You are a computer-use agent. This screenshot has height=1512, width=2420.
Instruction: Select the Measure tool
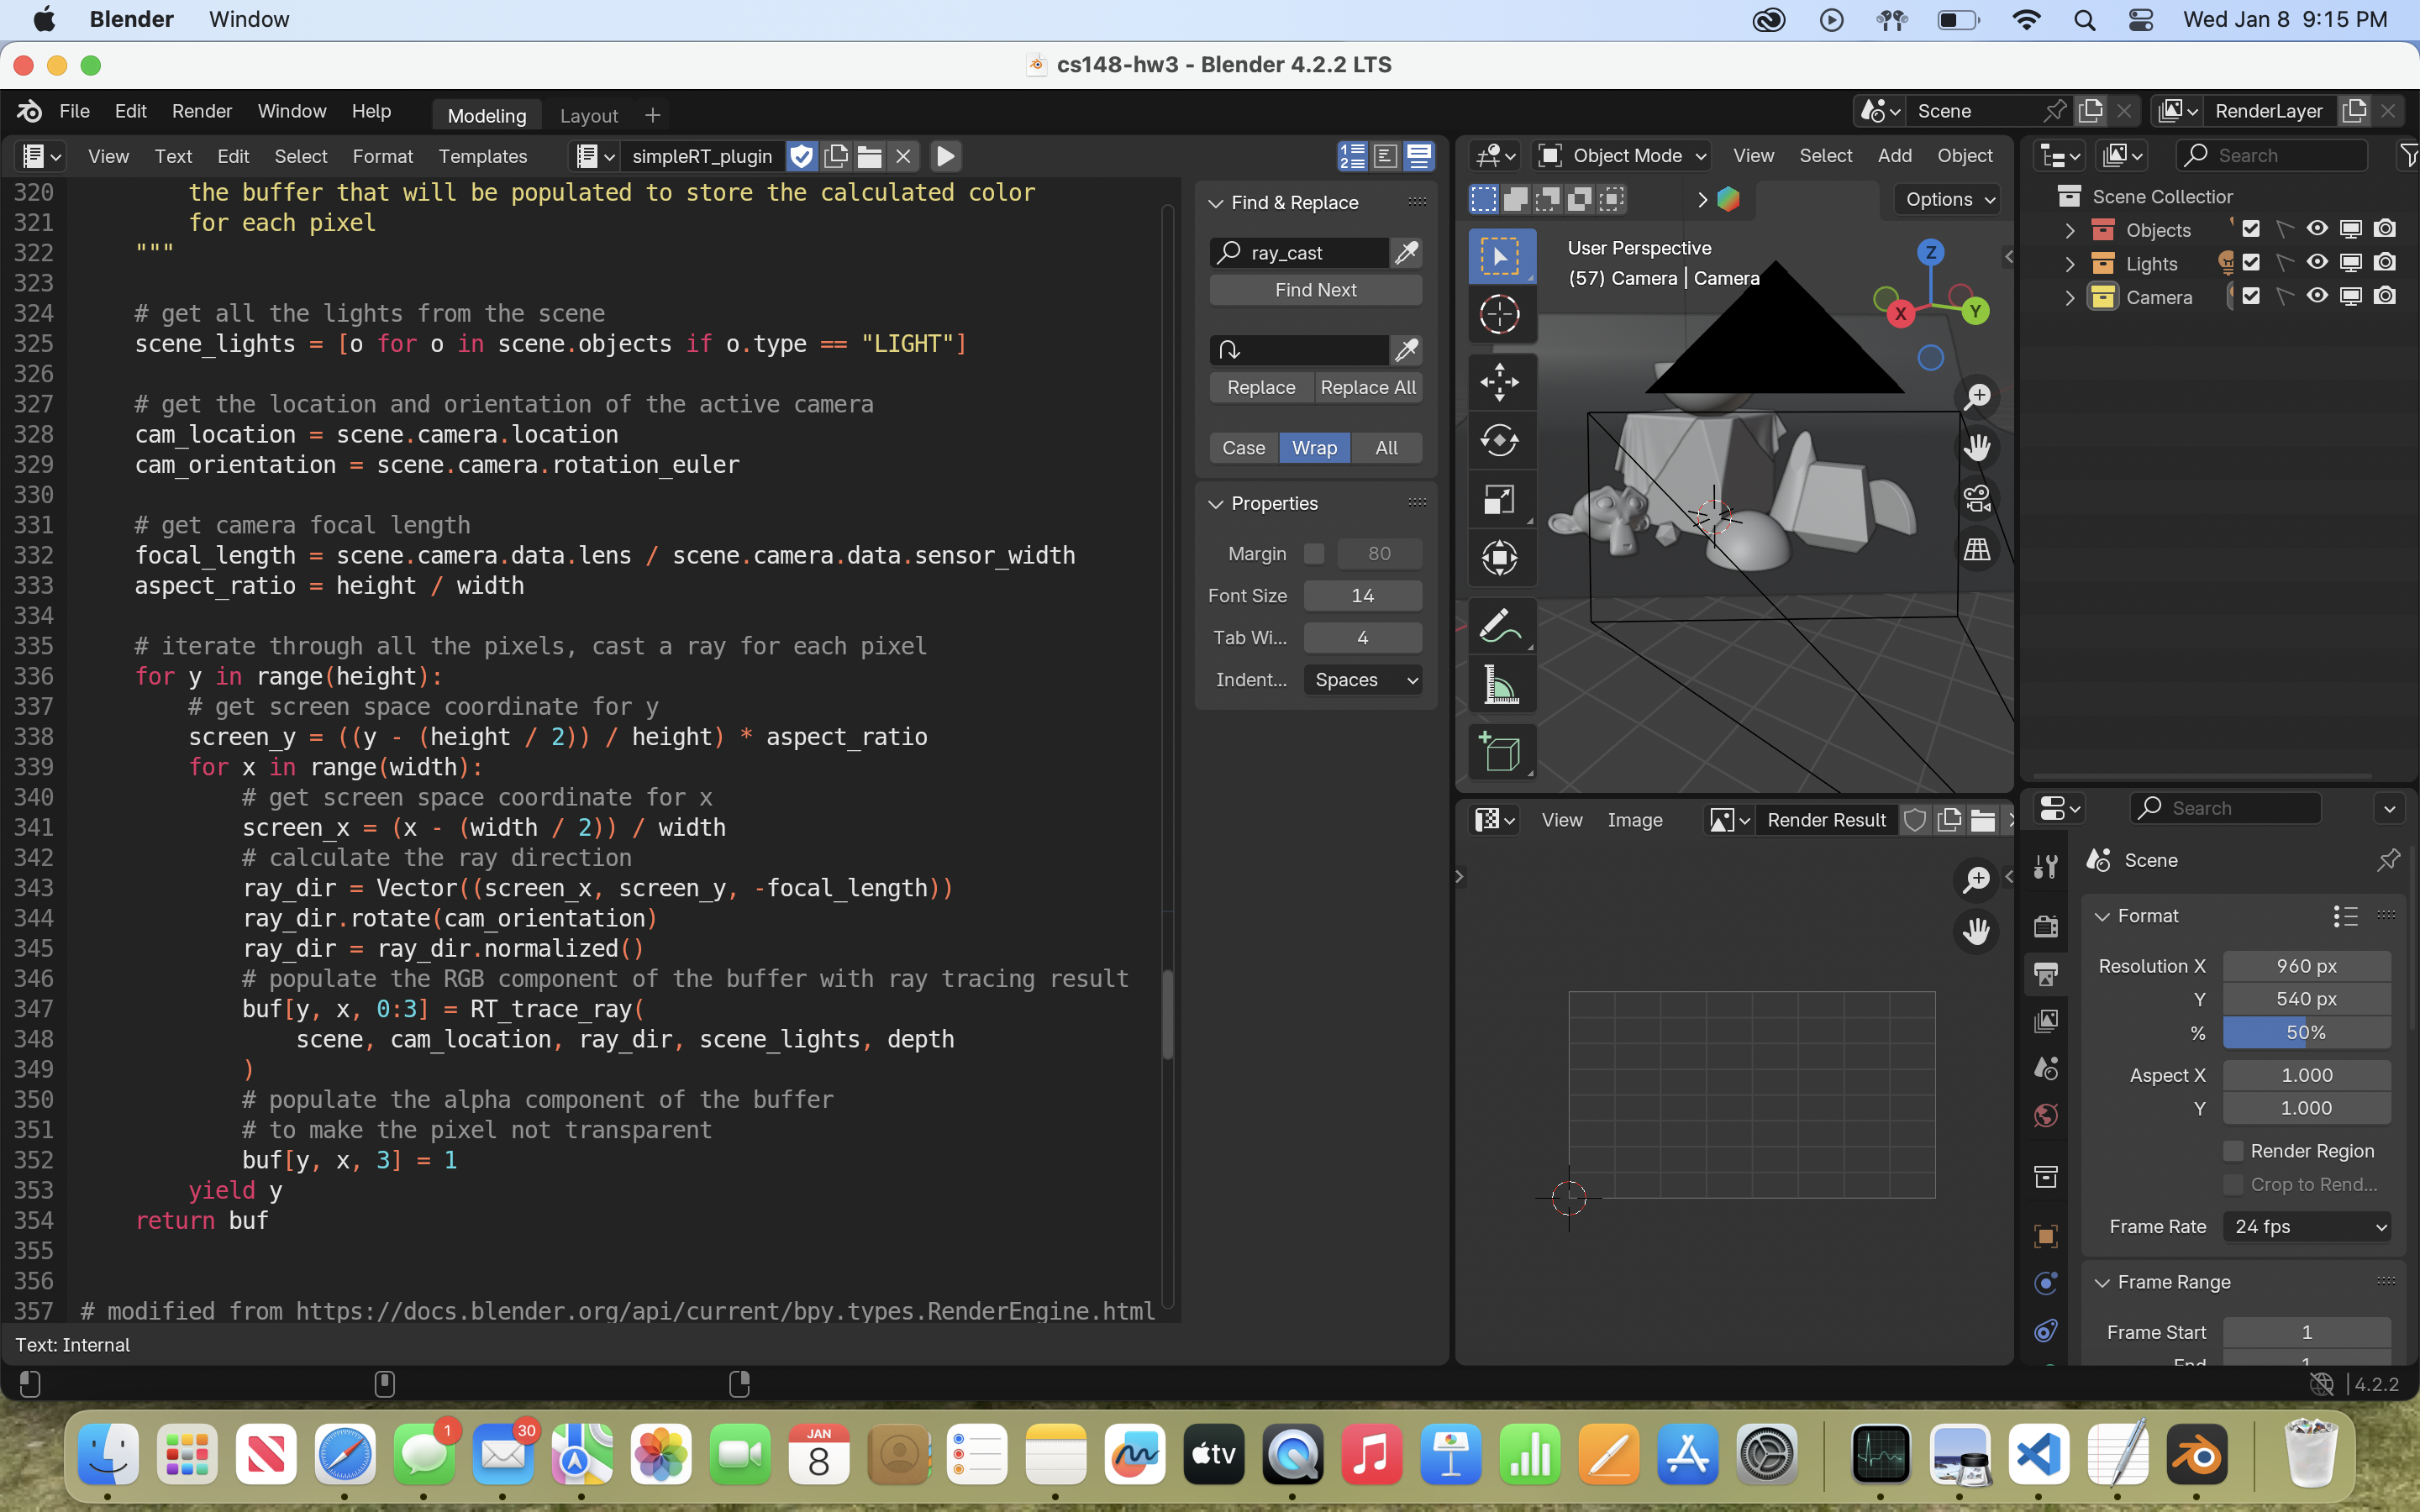pyautogui.click(x=1500, y=685)
